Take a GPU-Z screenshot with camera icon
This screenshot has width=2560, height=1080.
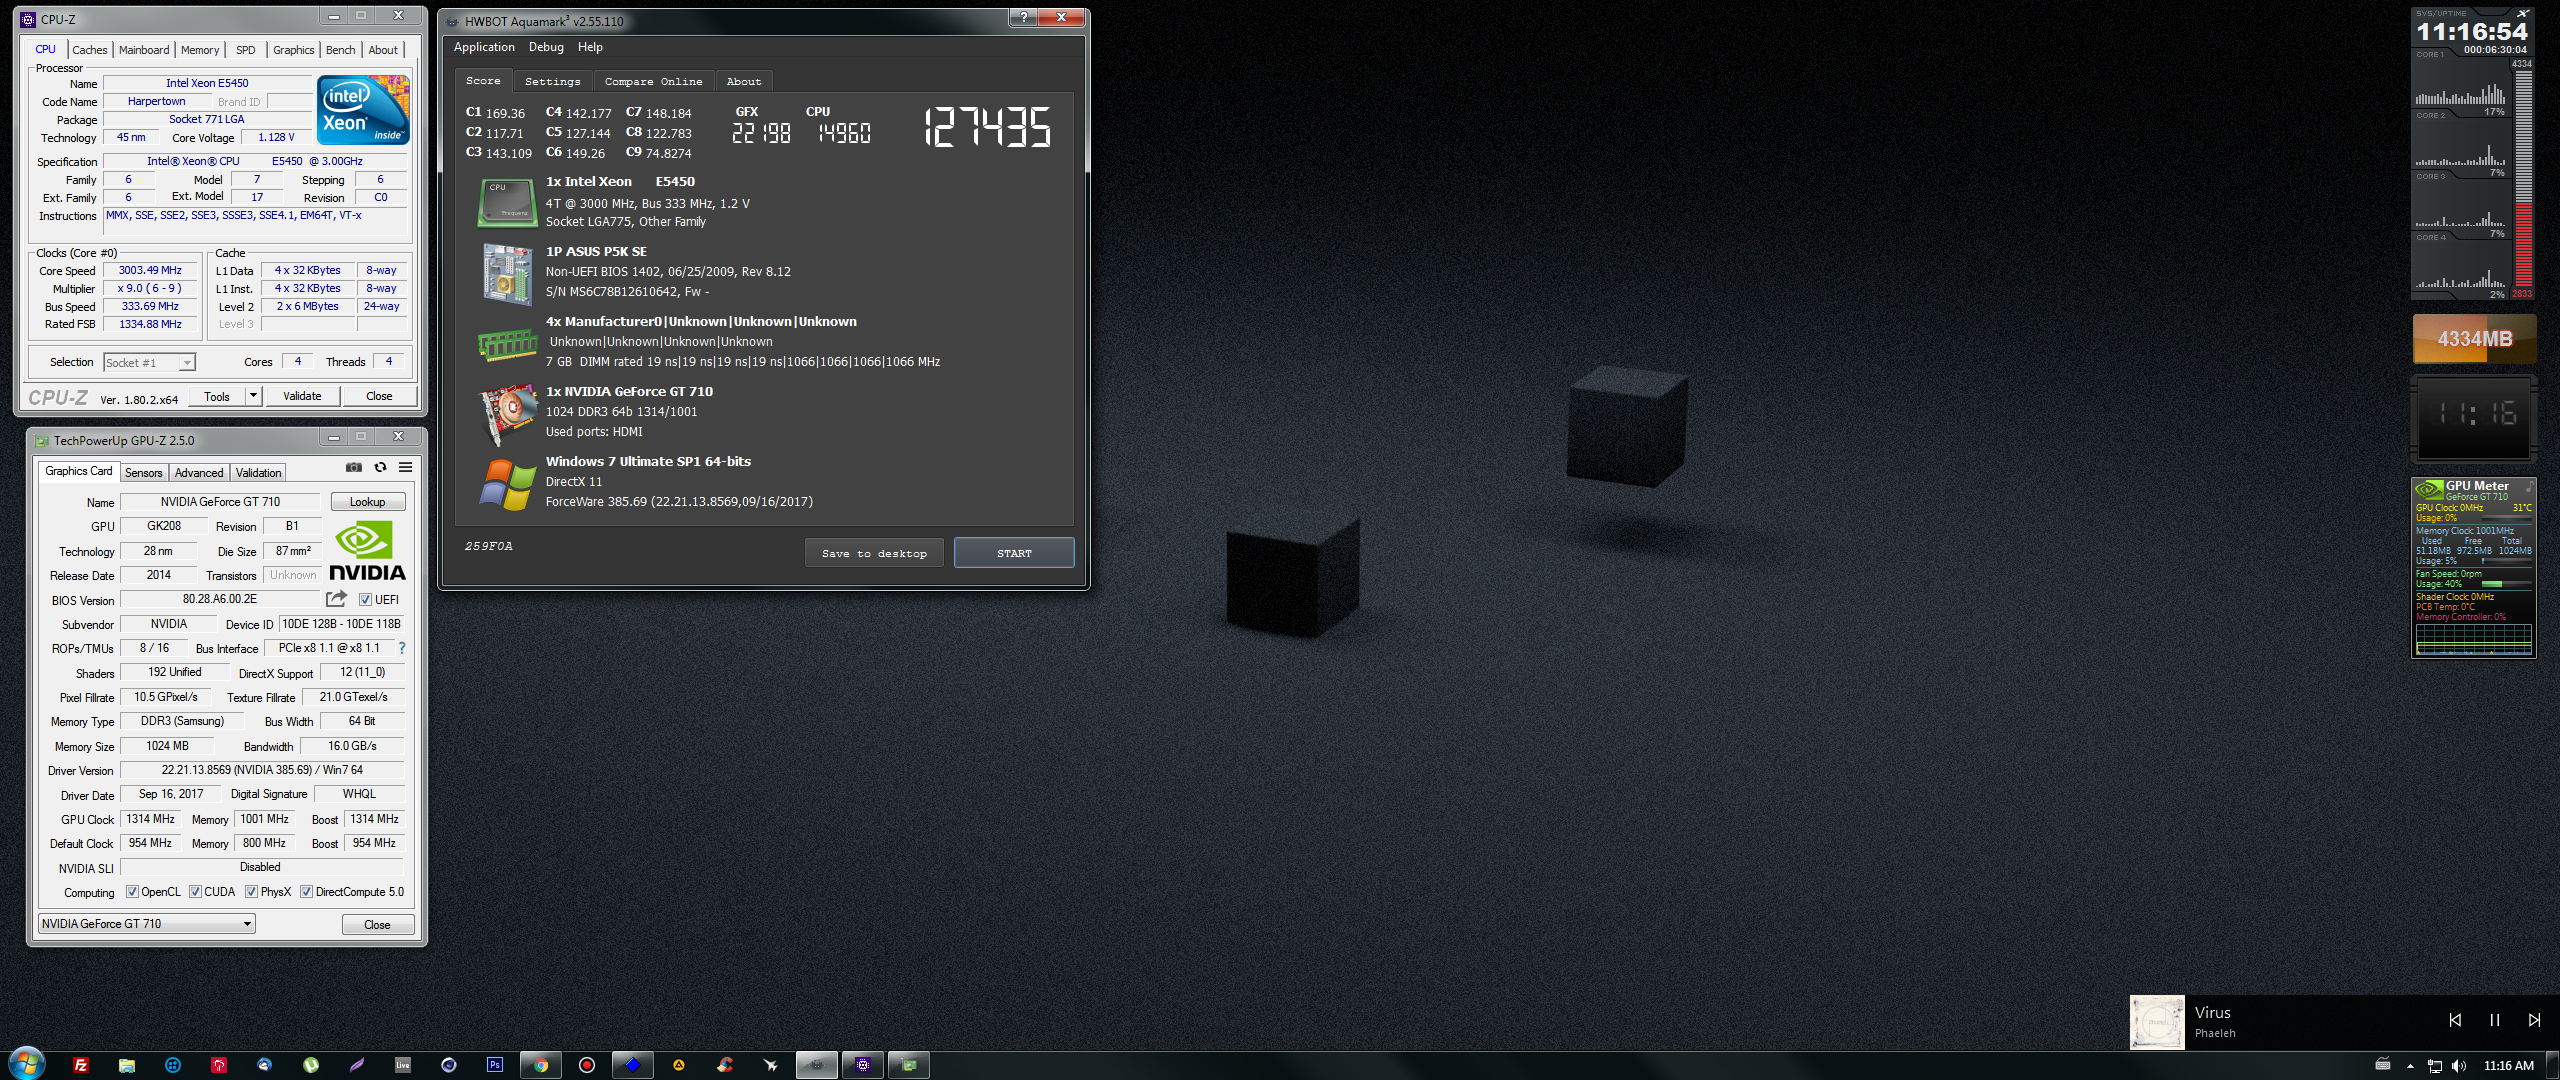coord(354,467)
